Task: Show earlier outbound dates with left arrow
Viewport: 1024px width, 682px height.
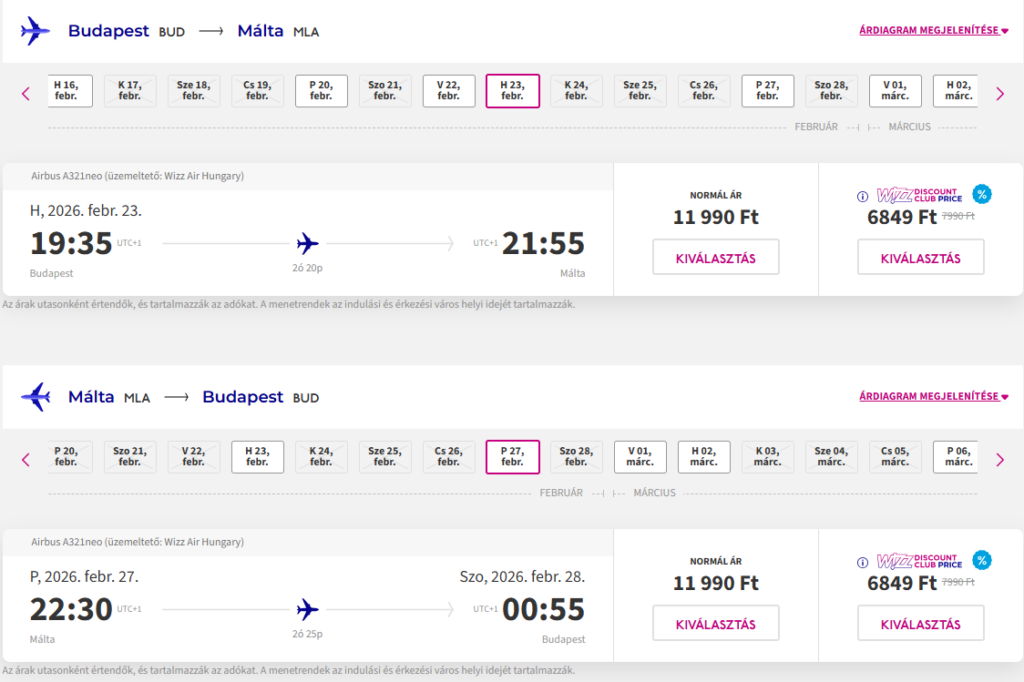Action: [26, 94]
